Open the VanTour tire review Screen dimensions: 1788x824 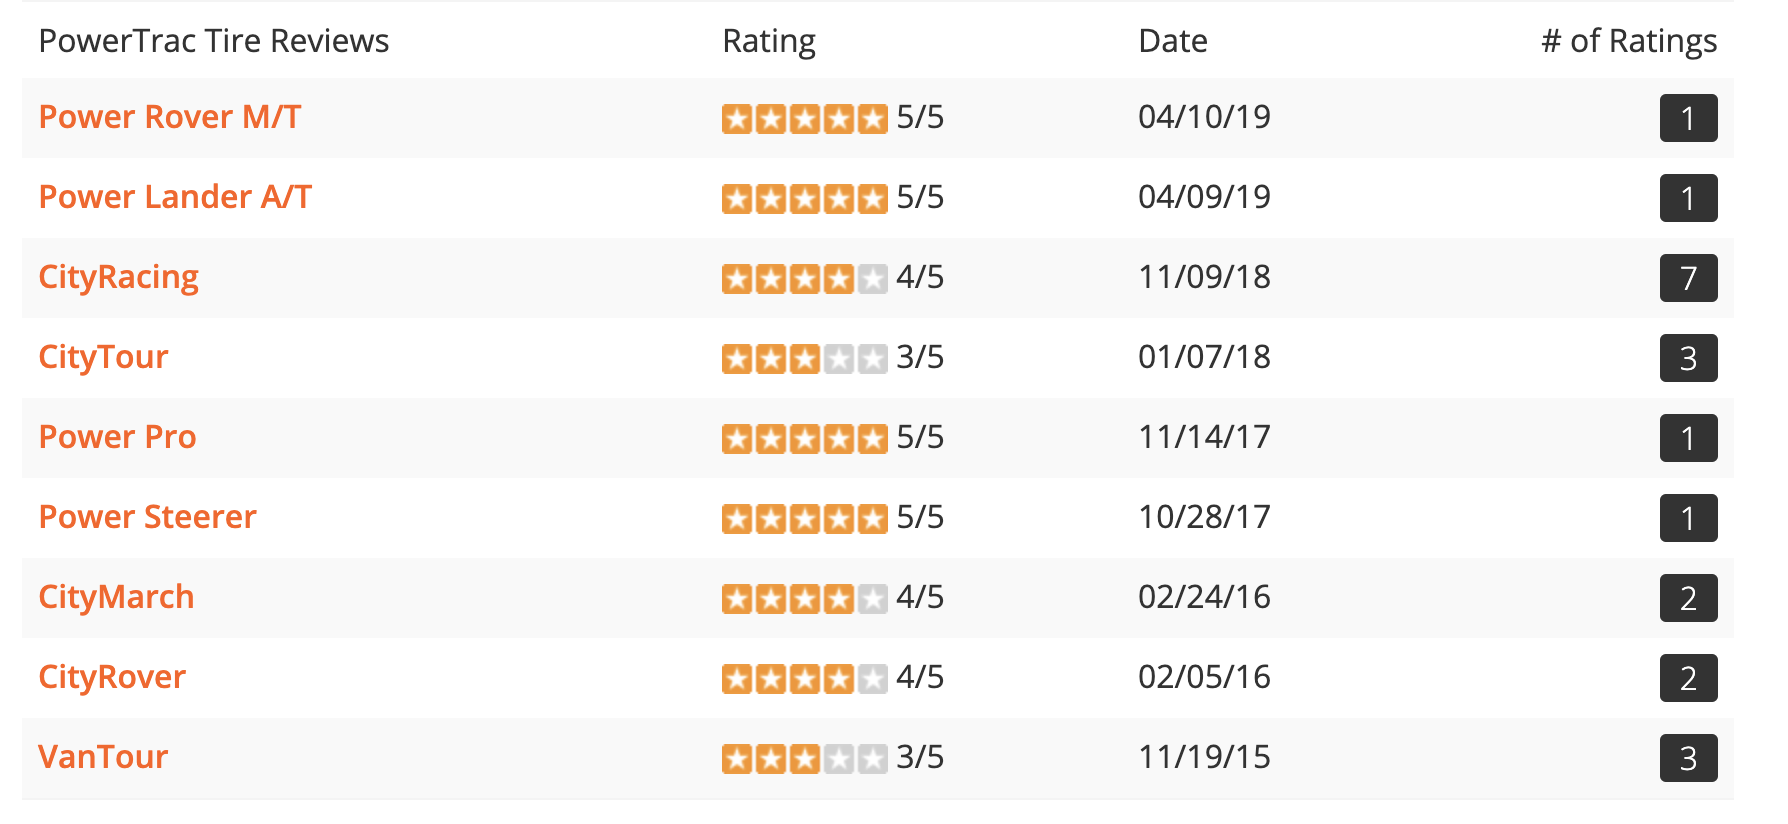pyautogui.click(x=103, y=757)
